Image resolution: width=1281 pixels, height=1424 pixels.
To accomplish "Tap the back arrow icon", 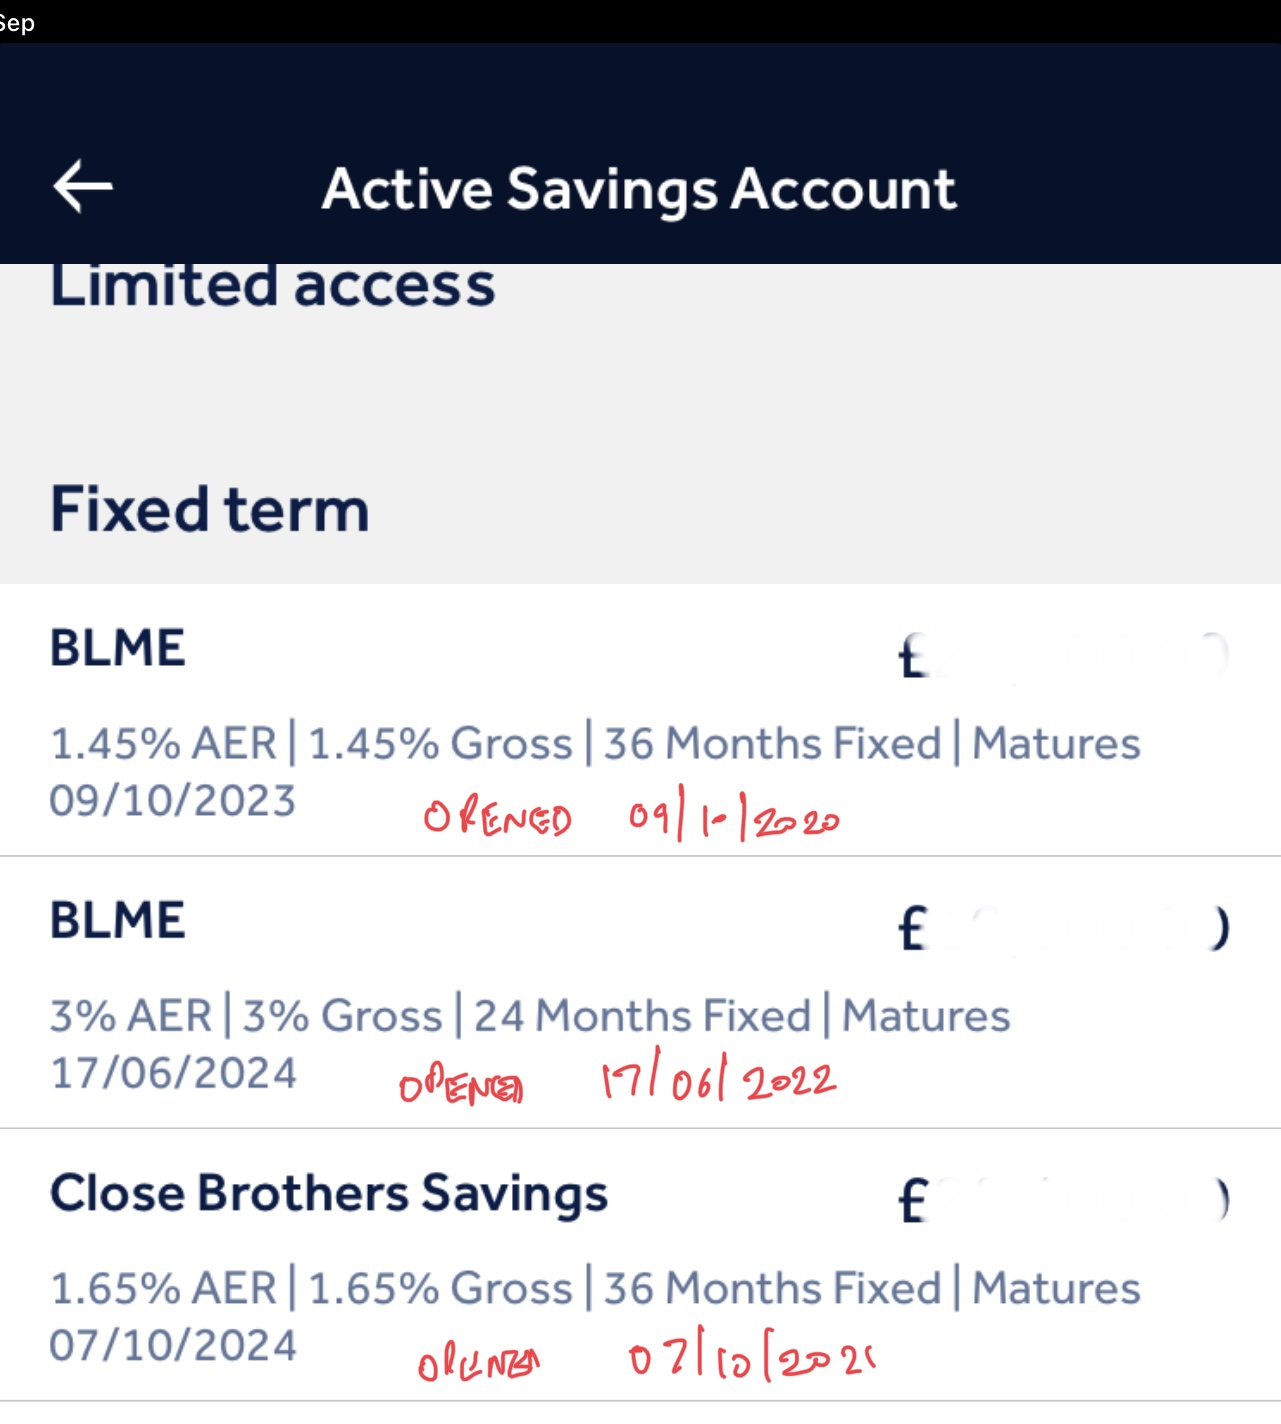I will coord(83,187).
